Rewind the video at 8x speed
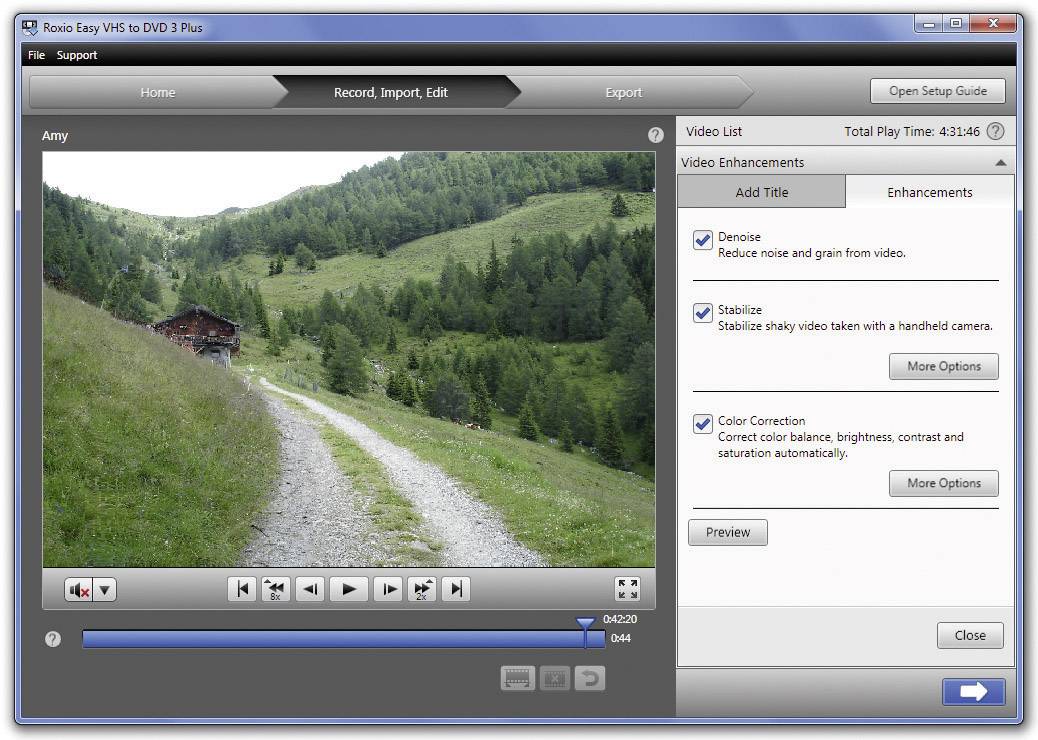Viewport: 1038px width, 740px height. (x=275, y=589)
